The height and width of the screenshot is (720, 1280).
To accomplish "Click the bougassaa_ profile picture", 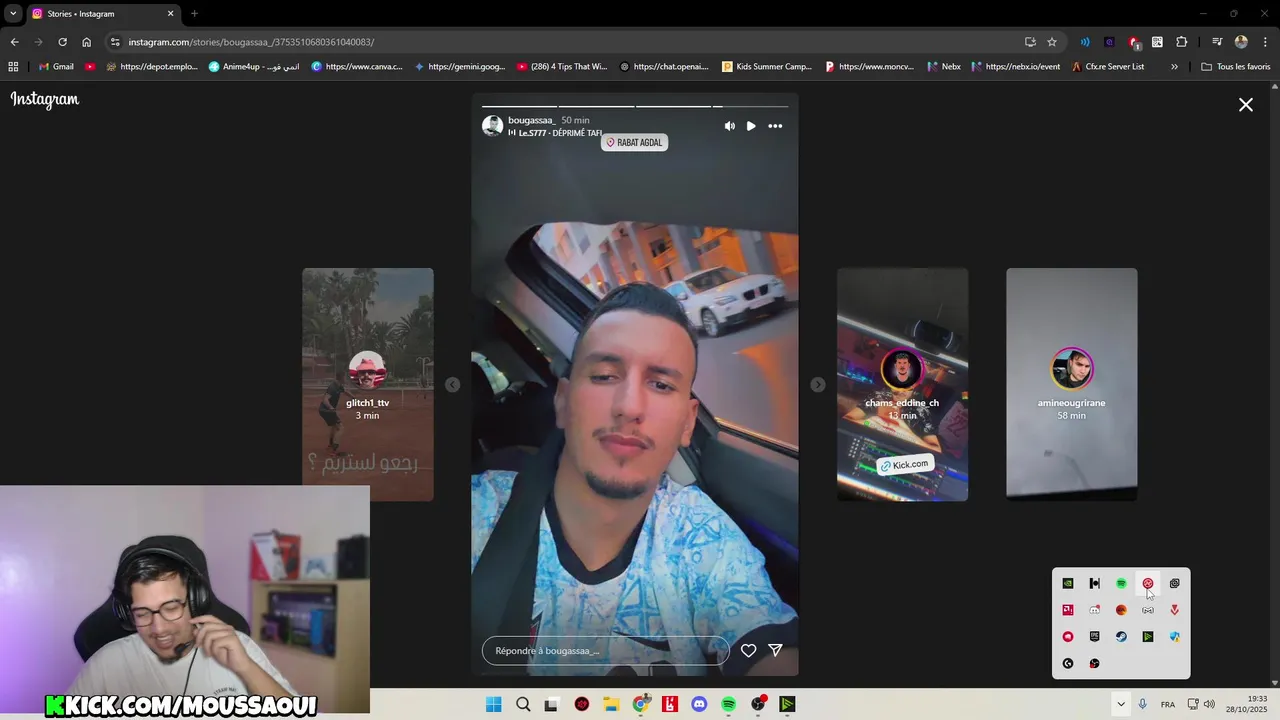I will point(492,126).
